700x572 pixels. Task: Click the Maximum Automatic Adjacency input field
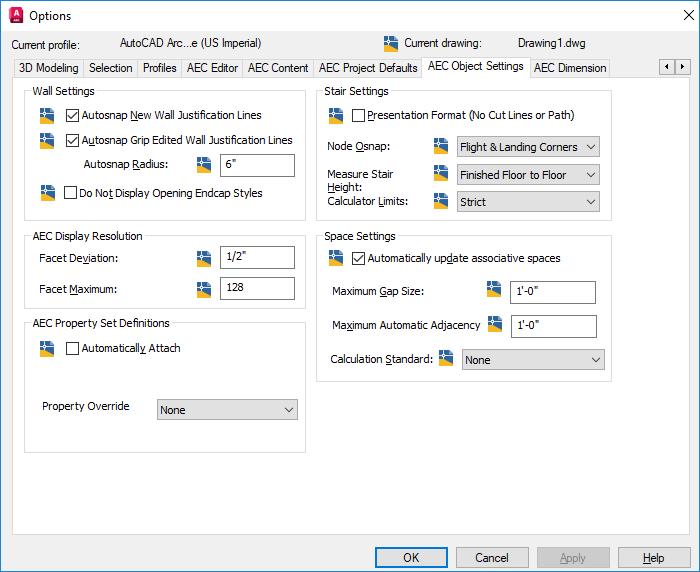click(553, 326)
